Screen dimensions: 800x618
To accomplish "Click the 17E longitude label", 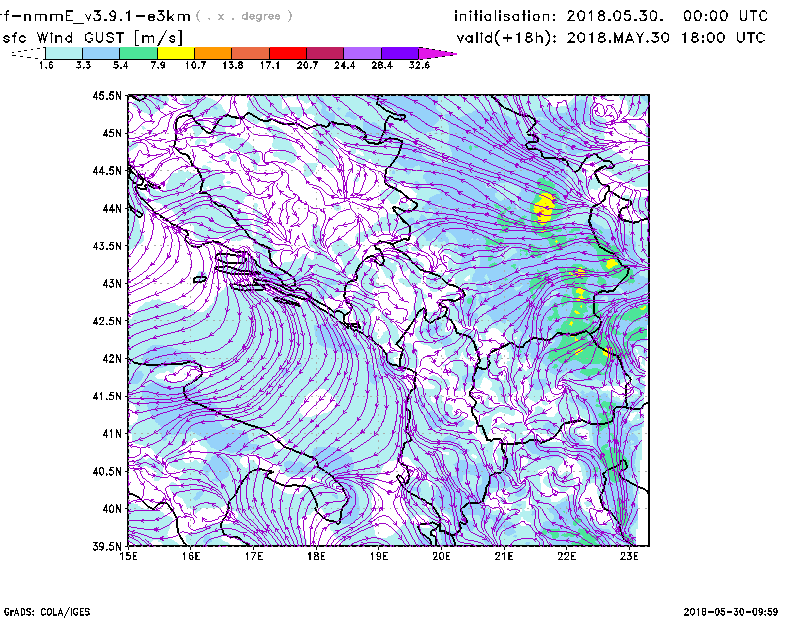I will click(254, 556).
